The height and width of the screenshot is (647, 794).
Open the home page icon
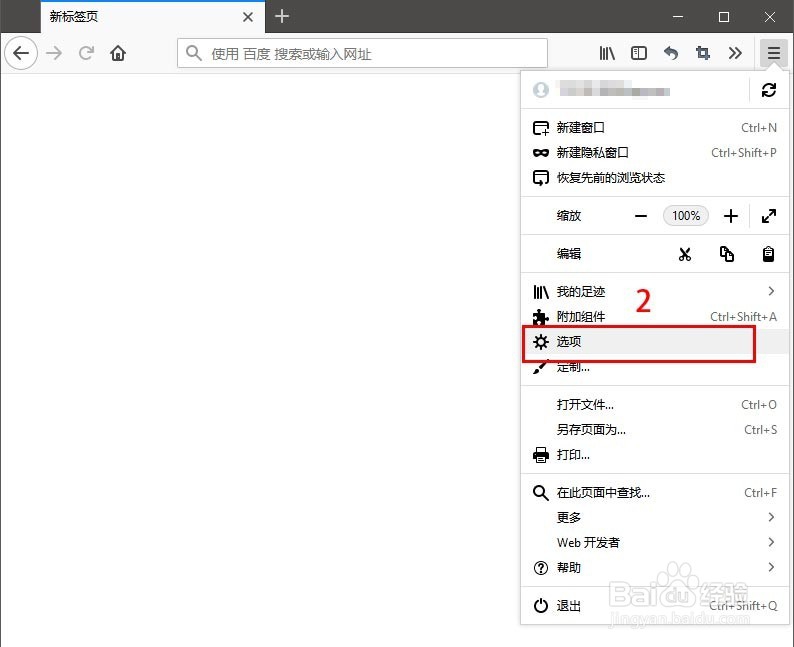[118, 53]
